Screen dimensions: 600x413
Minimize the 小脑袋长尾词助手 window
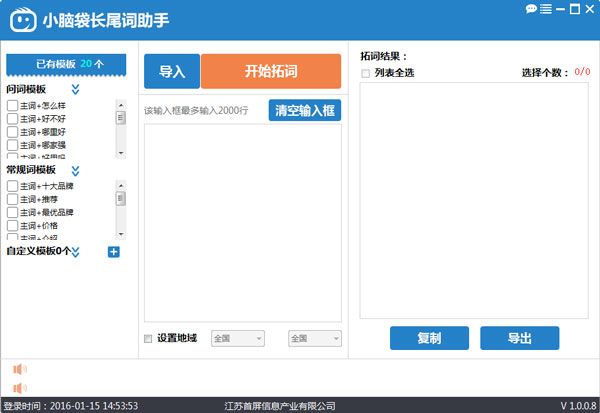point(560,9)
